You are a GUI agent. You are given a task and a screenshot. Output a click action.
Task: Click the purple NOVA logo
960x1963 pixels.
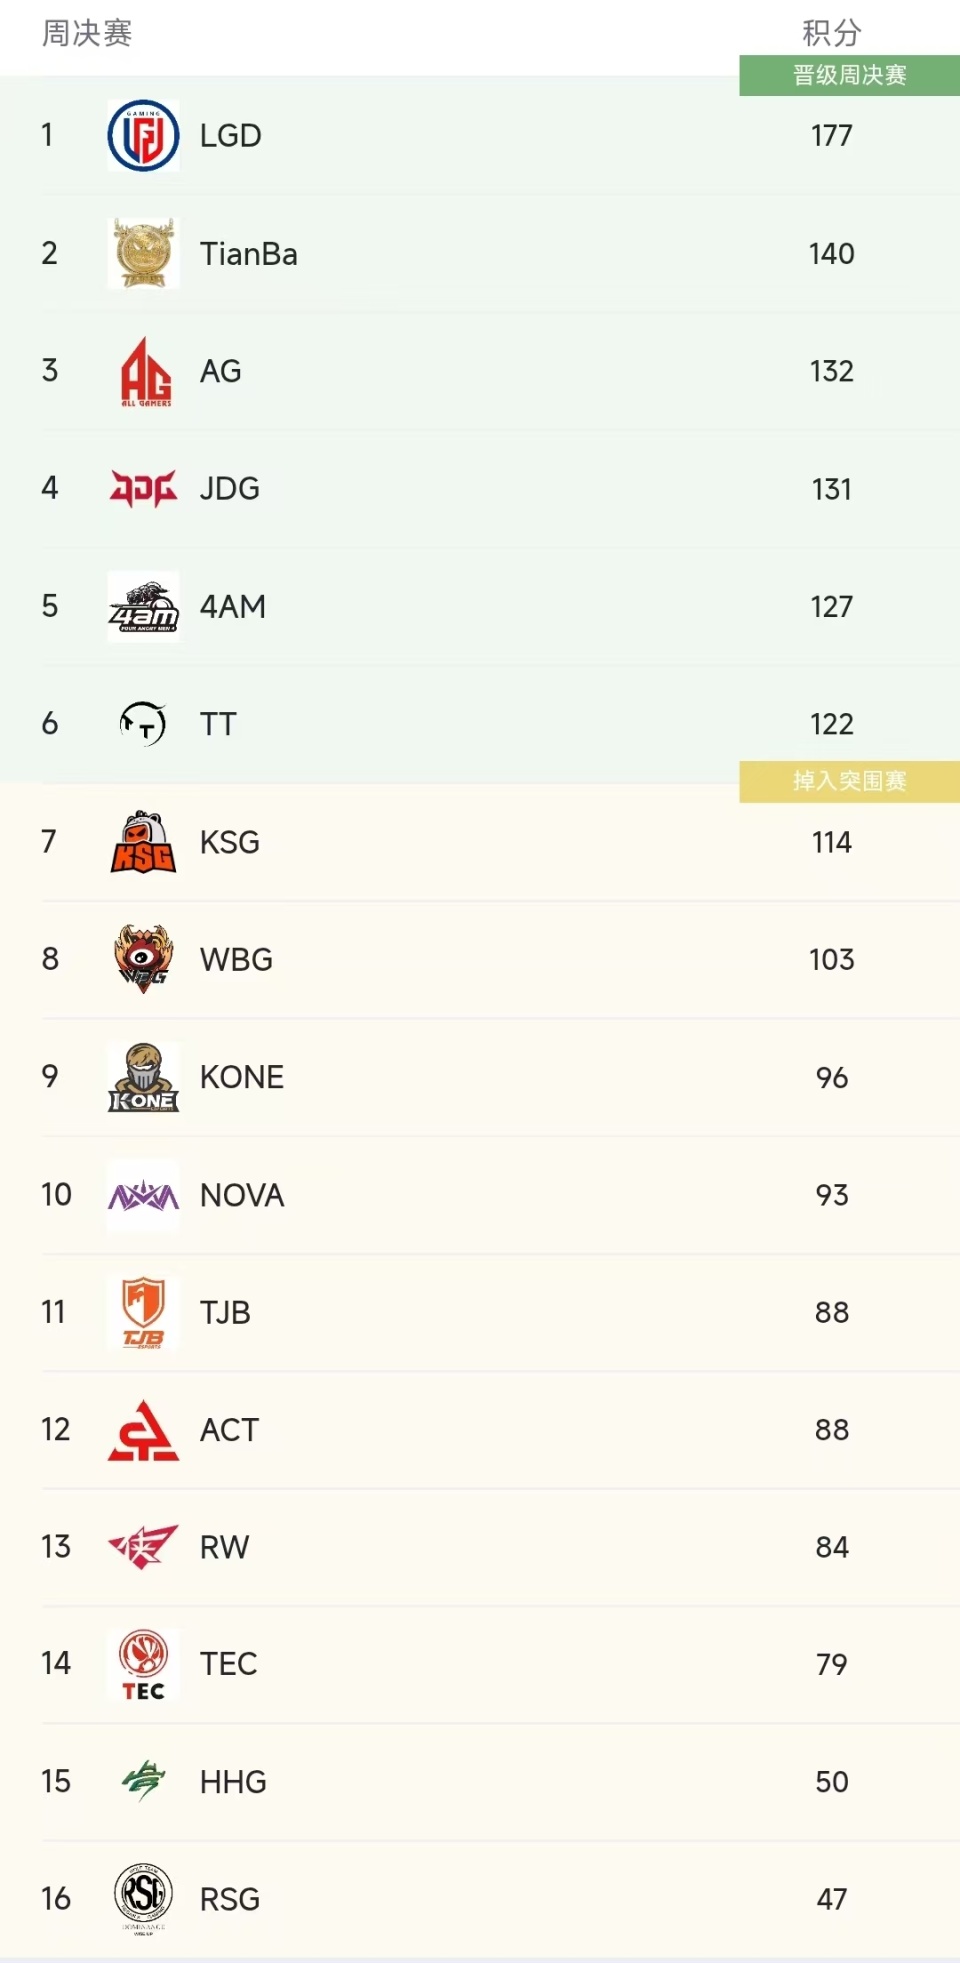[143, 1195]
